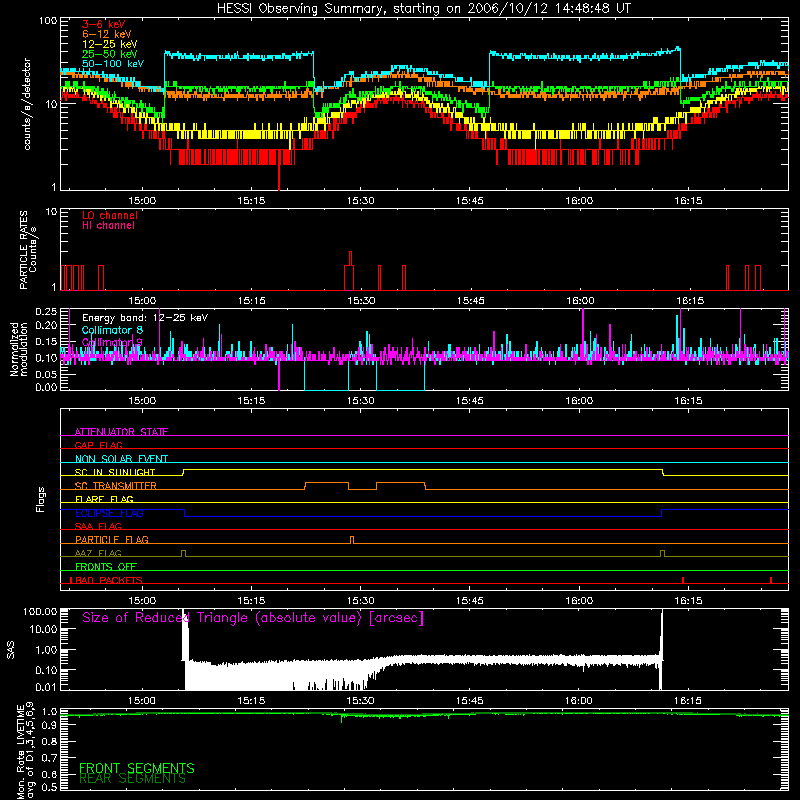Viewport: 800px width, 800px height.
Task: Click the Size of Reduced Triangle title
Action: (x=253, y=618)
